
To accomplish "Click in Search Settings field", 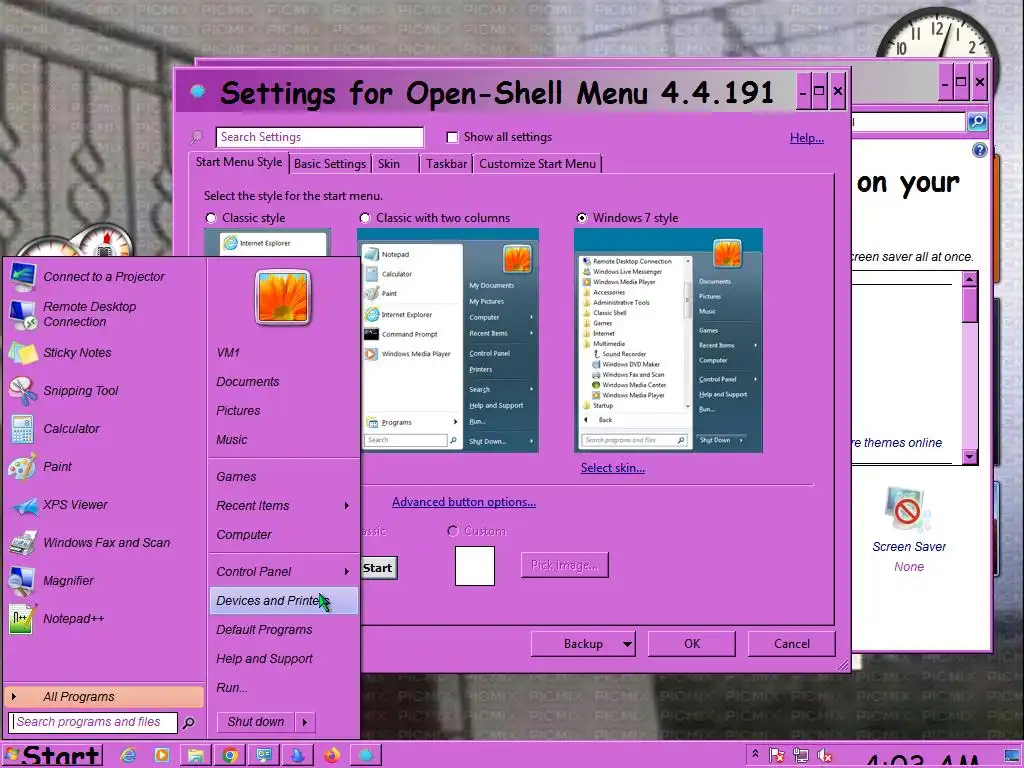I will (x=319, y=137).
